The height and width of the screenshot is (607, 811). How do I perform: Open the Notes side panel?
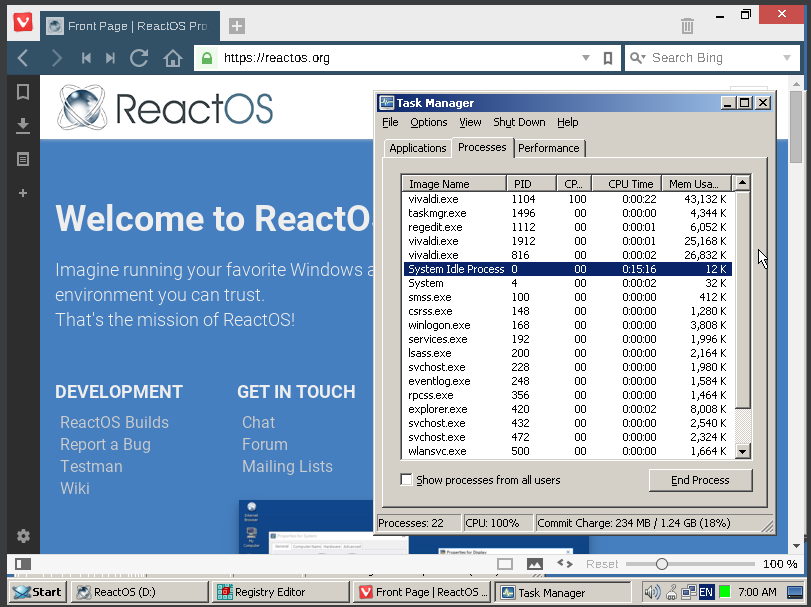point(22,159)
